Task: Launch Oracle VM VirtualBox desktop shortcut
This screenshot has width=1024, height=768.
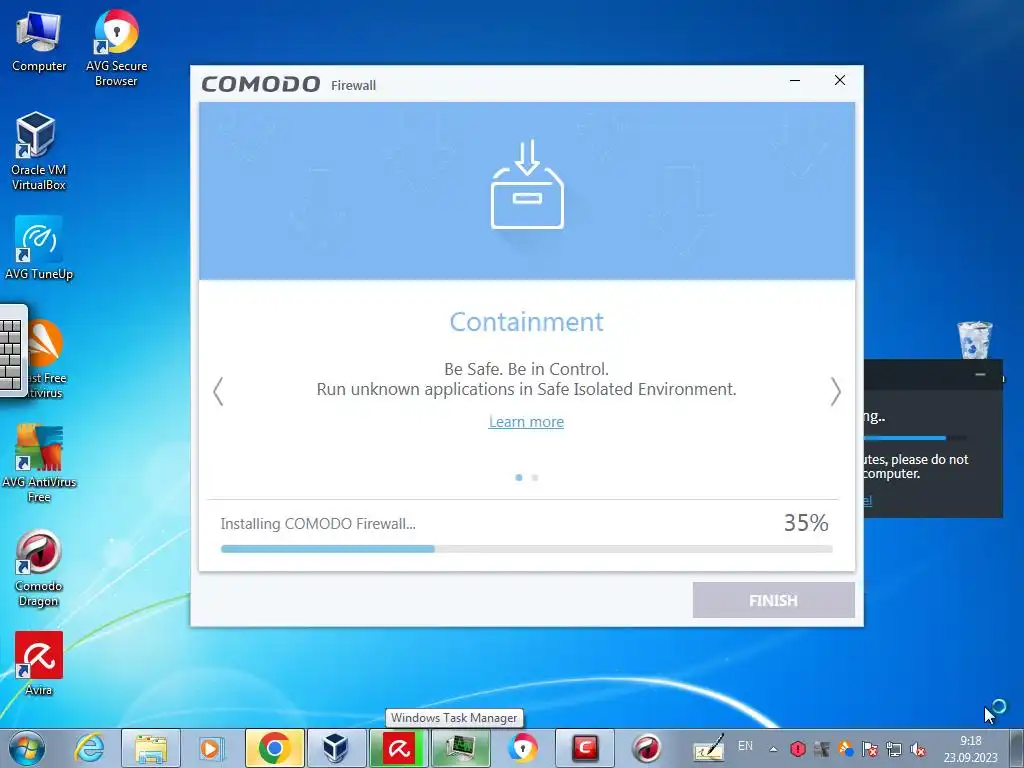Action: 39,151
